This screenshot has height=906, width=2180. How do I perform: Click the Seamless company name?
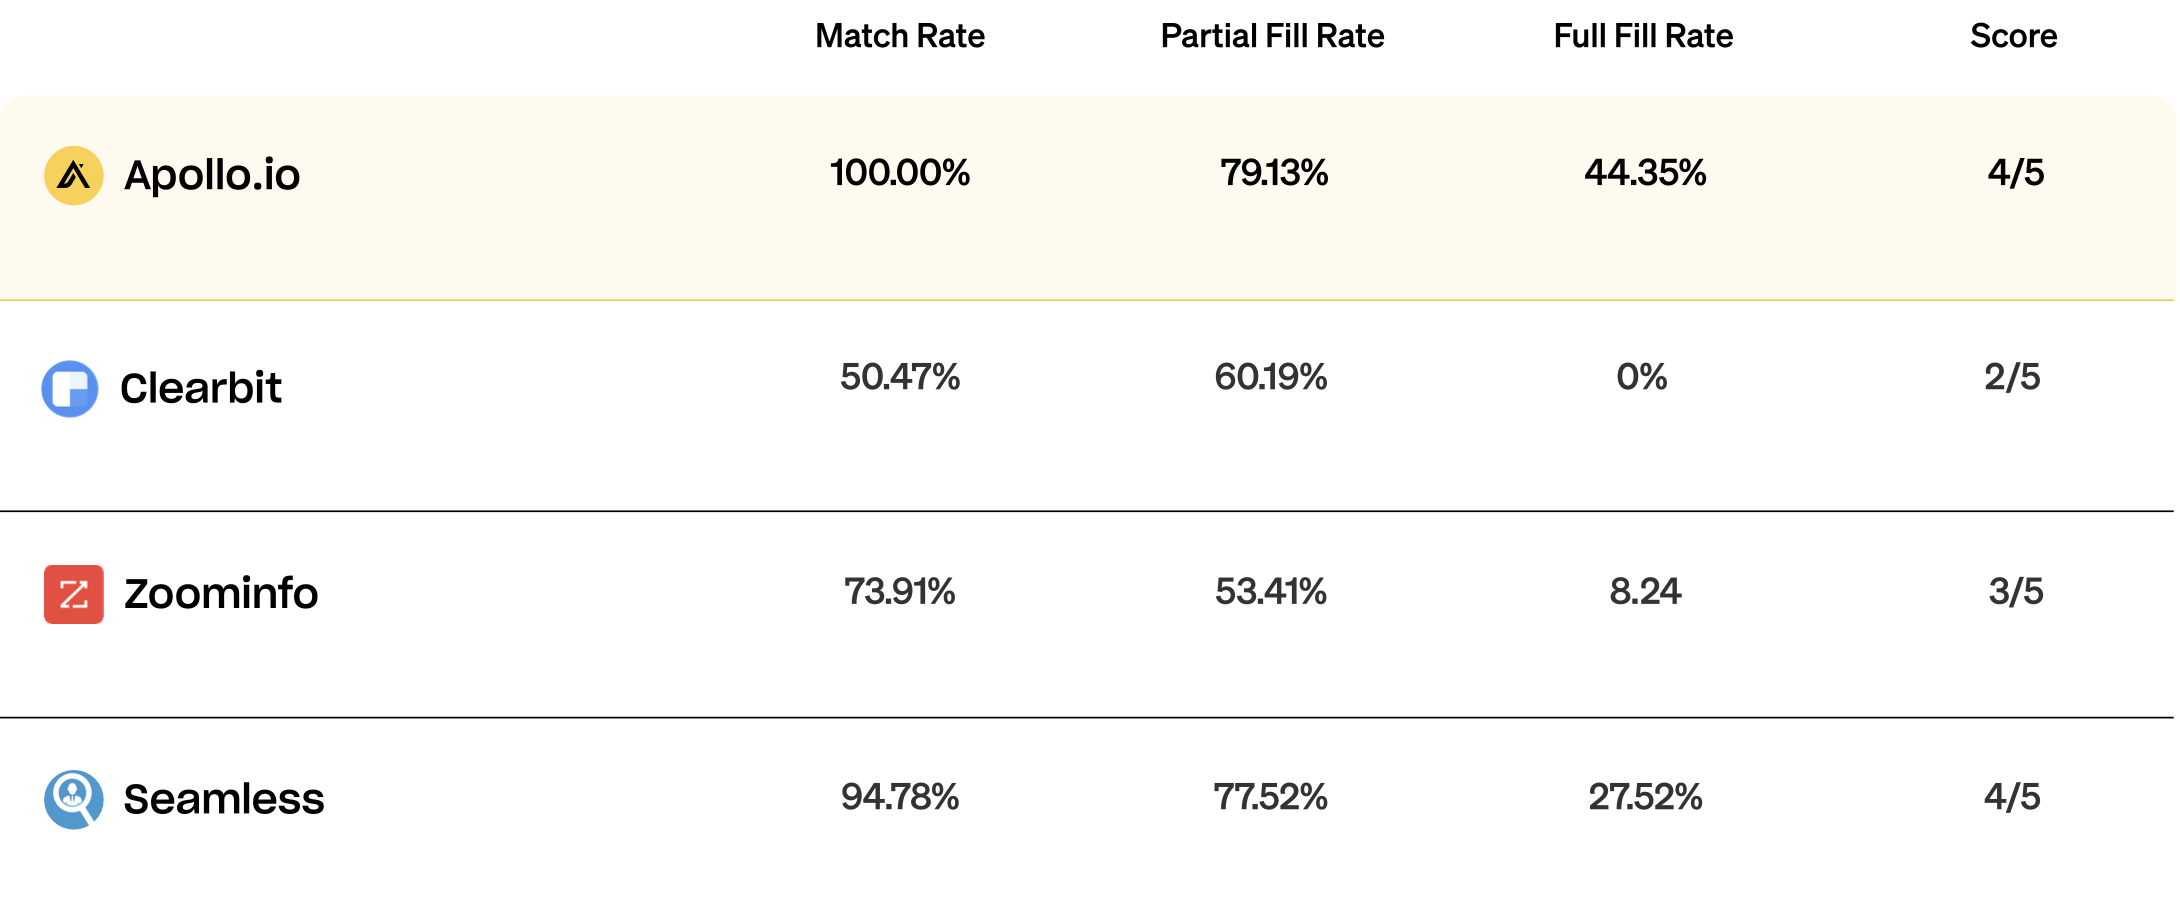click(224, 799)
